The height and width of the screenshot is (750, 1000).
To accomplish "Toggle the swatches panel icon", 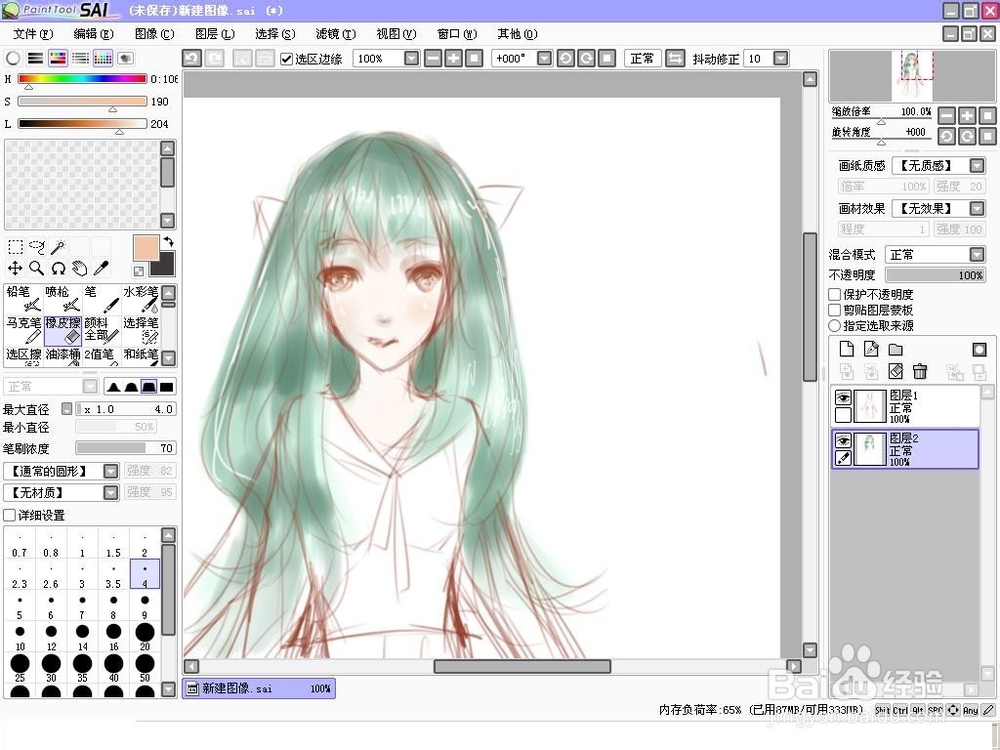I will click(x=103, y=59).
